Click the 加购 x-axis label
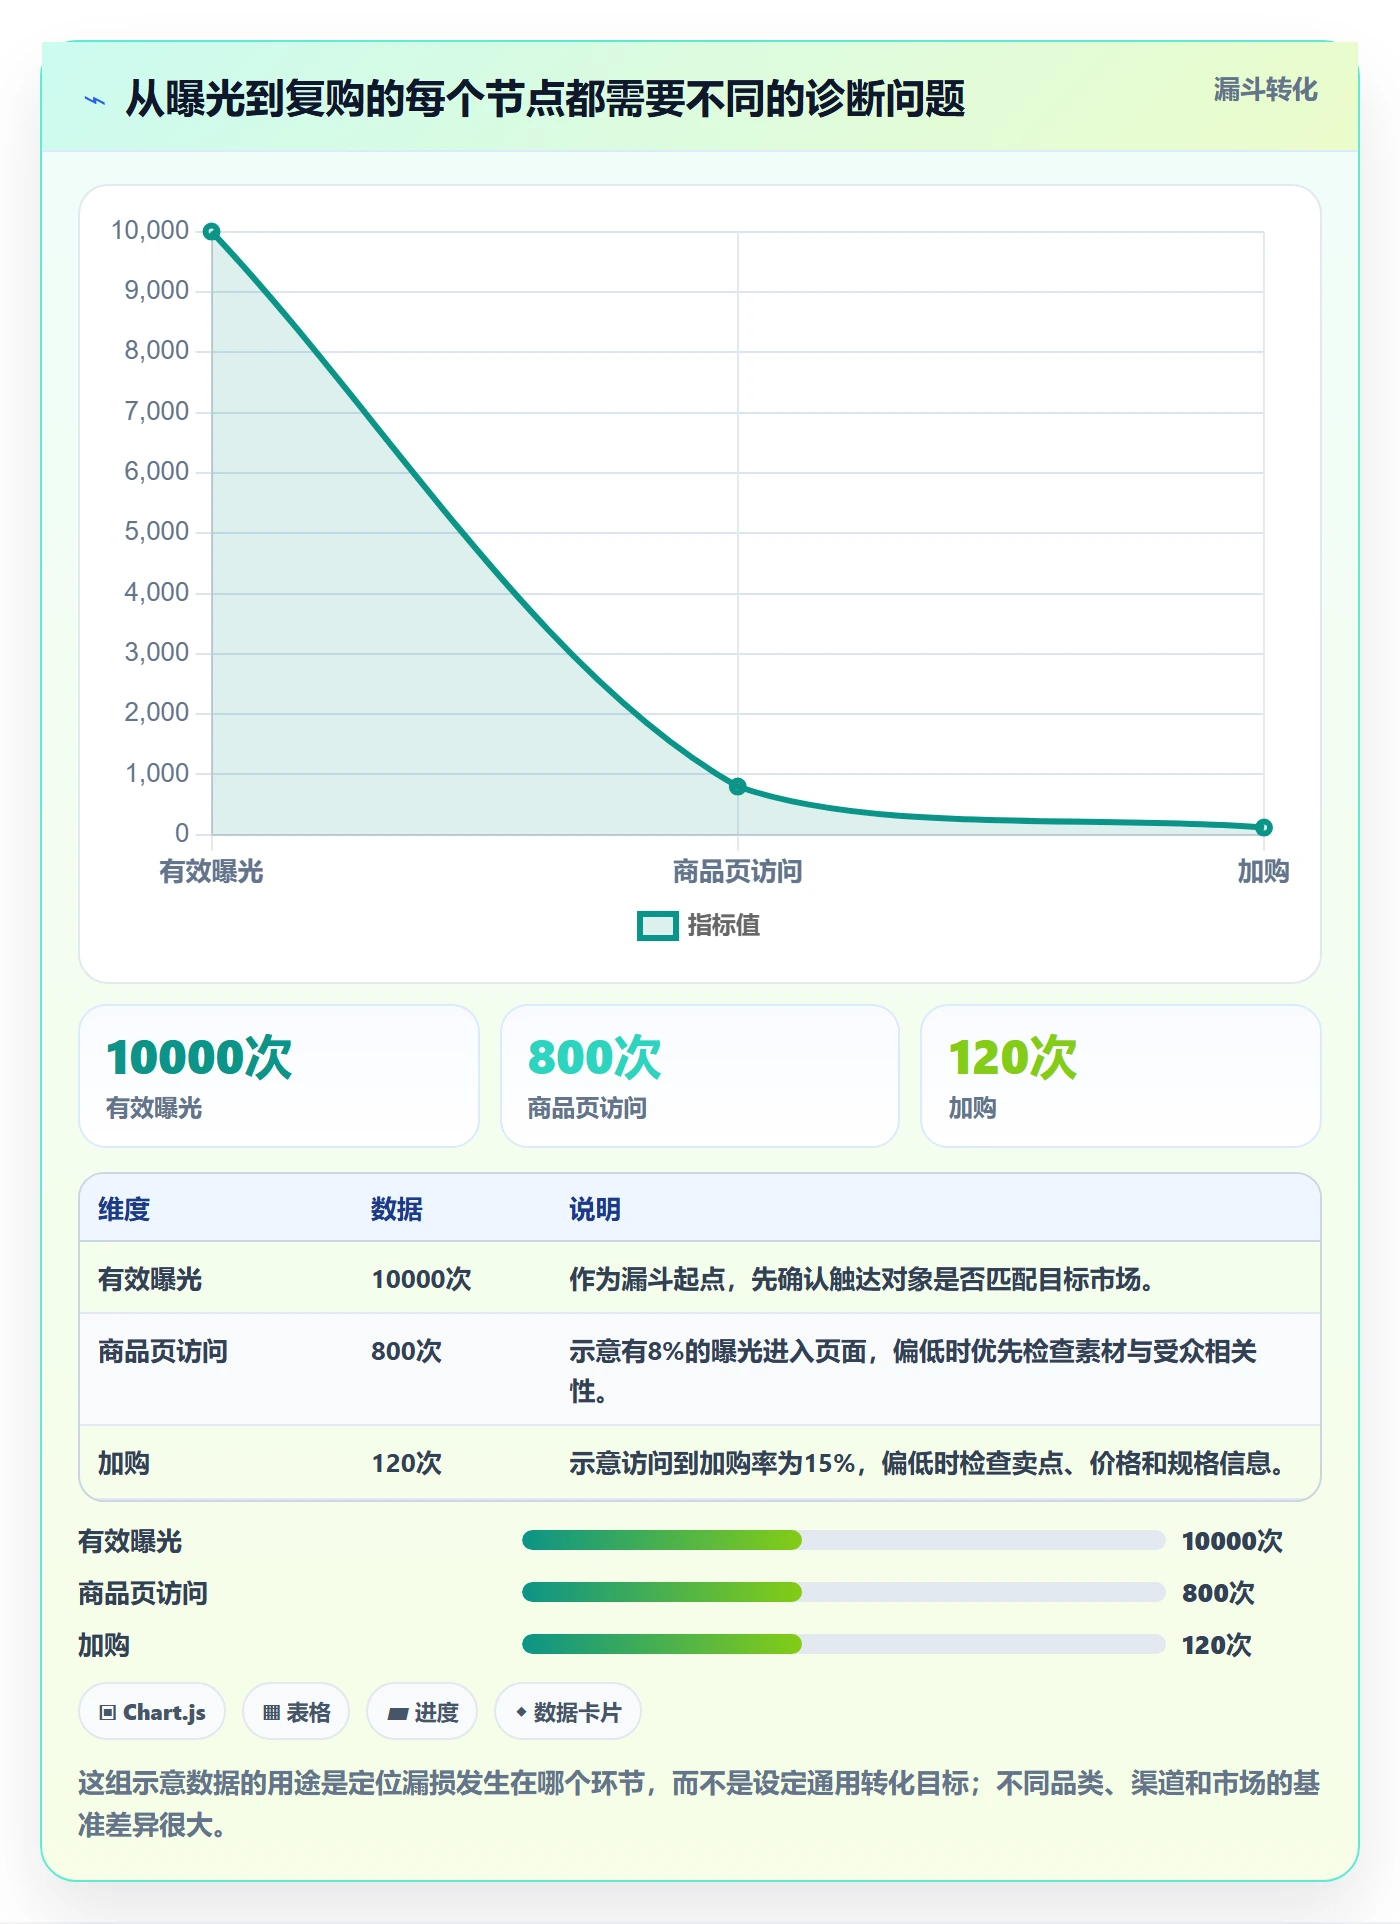1400x1924 pixels. pyautogui.click(x=1263, y=872)
